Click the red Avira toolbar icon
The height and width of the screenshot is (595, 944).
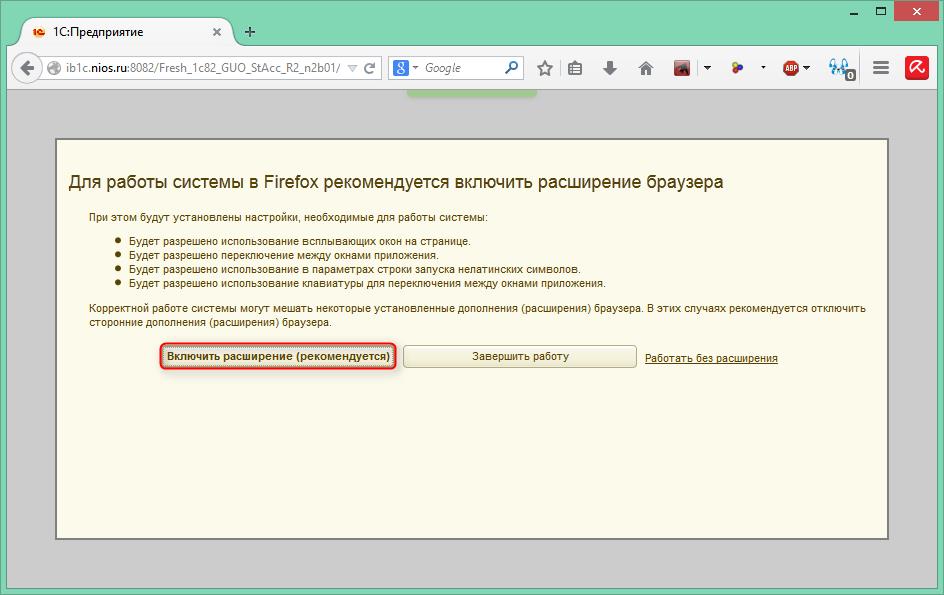point(916,68)
